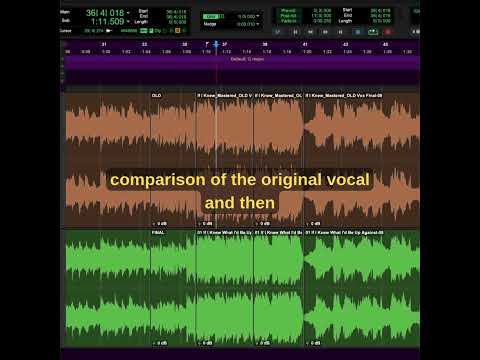This screenshot has width=480, height=360.
Task: Click the edit selection Length field
Action: tap(177, 22)
